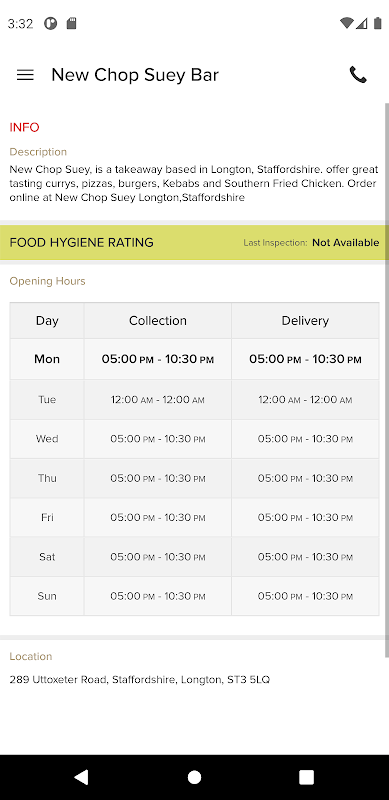Tap the Last Inspection Not Available text
Viewport: 389px width, 800px height.
[311, 243]
